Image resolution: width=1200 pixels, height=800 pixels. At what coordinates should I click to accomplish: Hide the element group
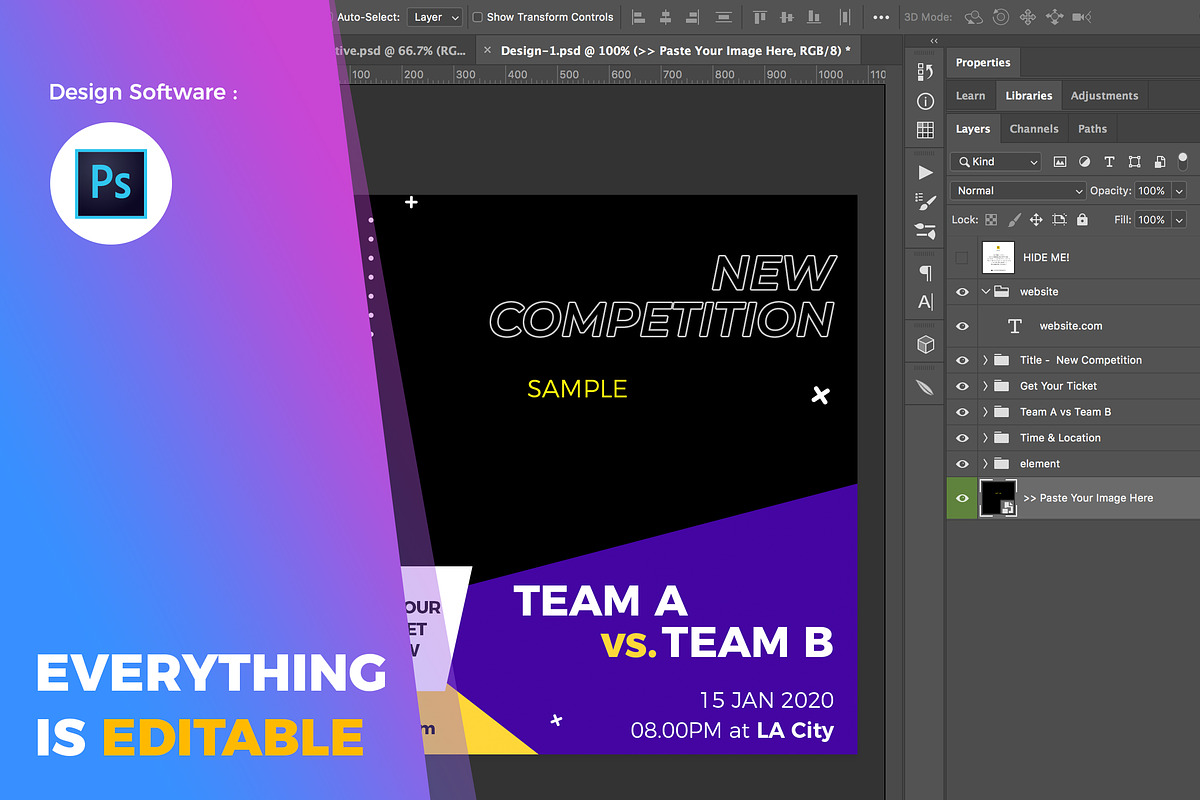[962, 464]
